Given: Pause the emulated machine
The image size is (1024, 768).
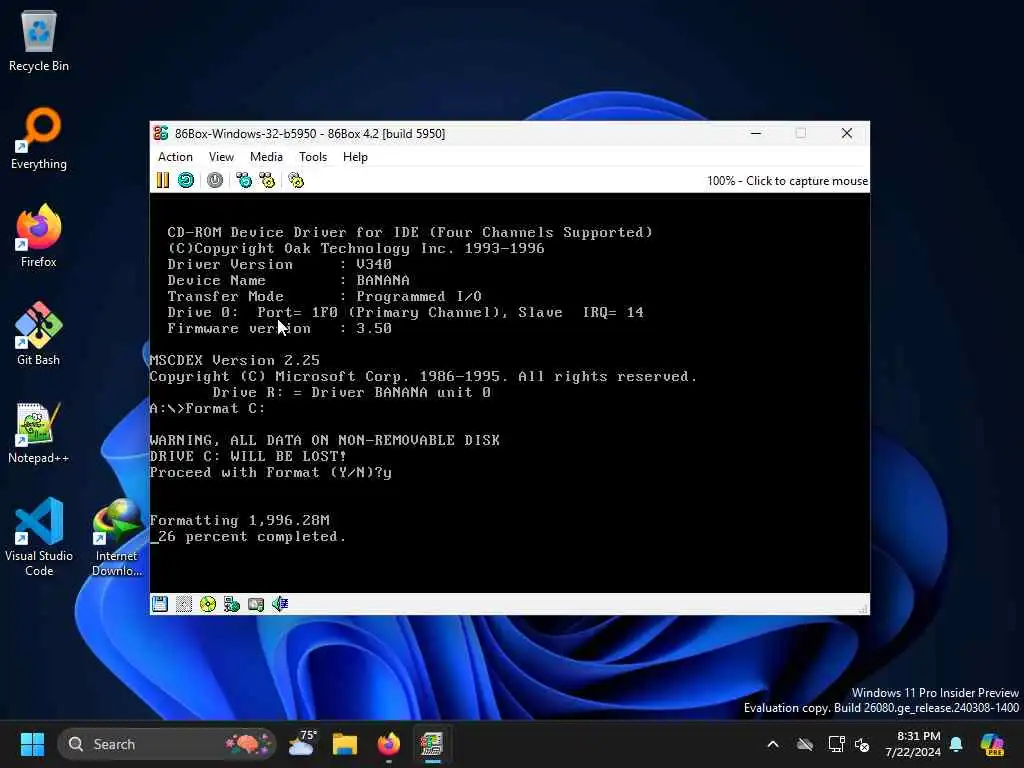Looking at the screenshot, I should pyautogui.click(x=163, y=180).
